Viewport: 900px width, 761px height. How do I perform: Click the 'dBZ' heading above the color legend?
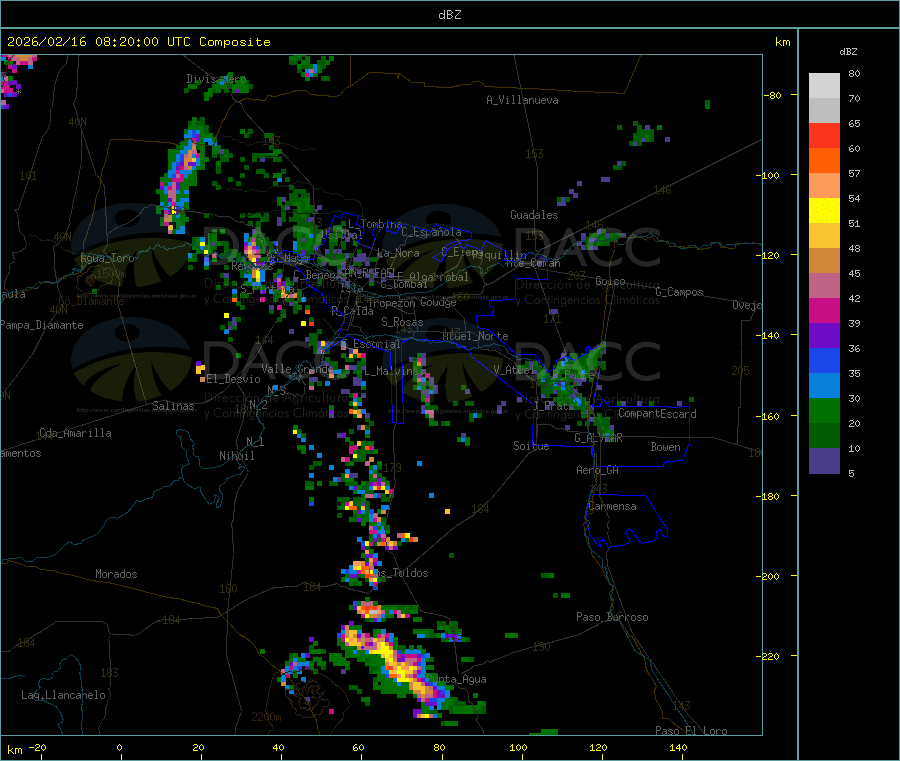click(848, 52)
